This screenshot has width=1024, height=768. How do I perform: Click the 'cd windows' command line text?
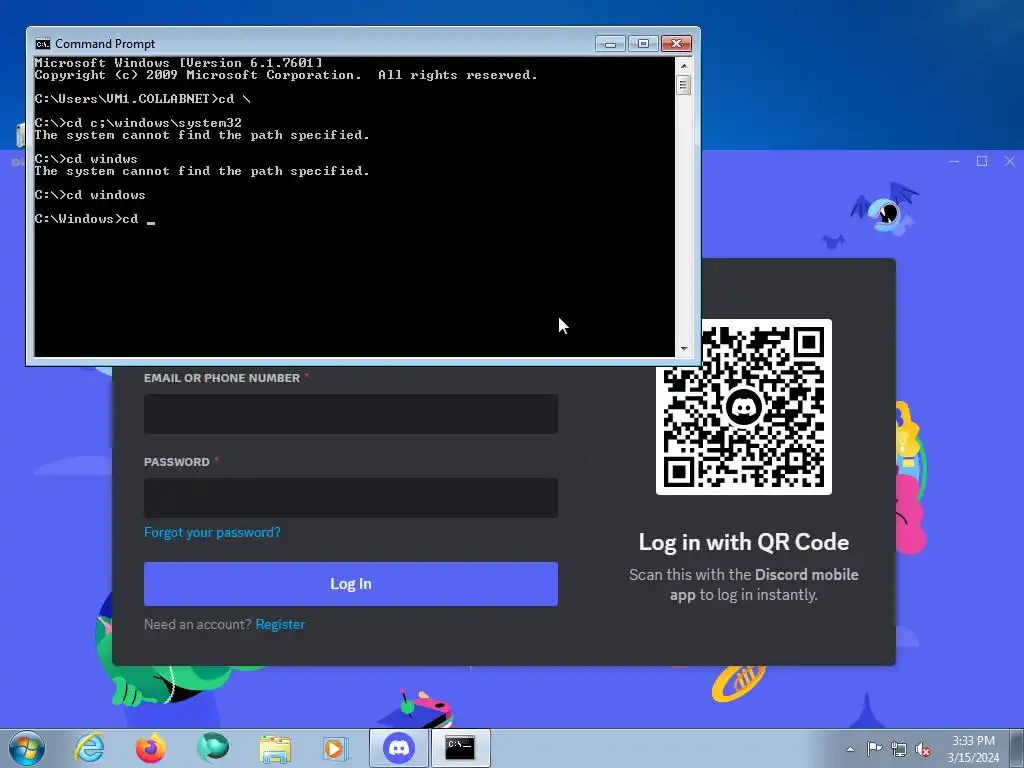[106, 195]
